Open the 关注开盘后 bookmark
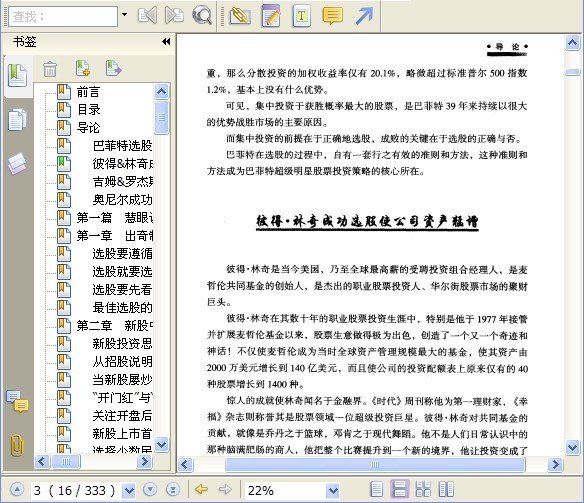Image resolution: width=584 pixels, height=503 pixels. click(x=123, y=416)
